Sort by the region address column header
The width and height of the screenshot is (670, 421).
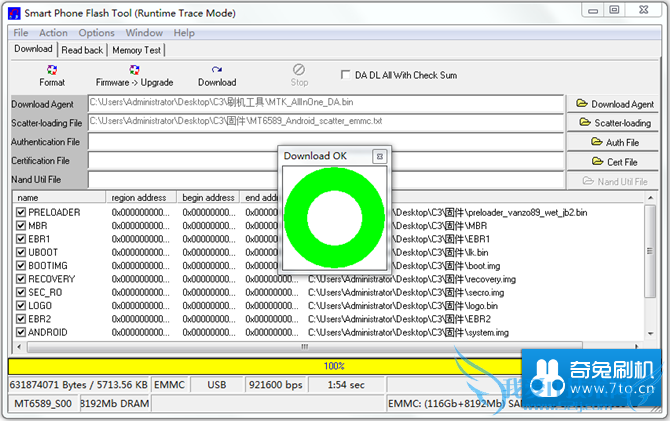click(x=139, y=198)
